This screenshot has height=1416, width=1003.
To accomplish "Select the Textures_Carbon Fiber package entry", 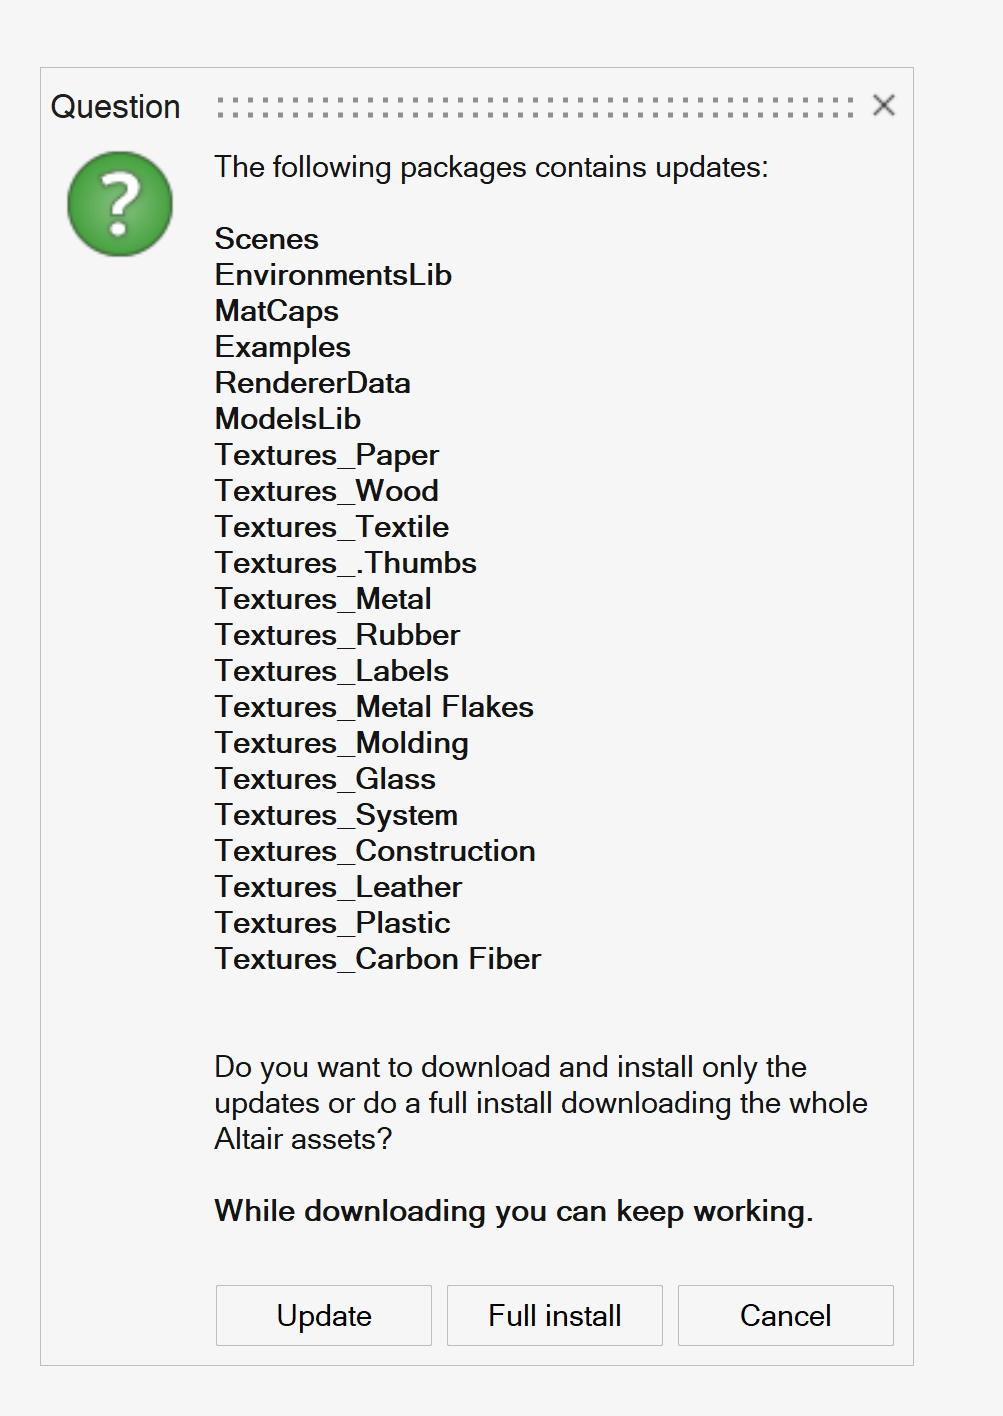I will click(x=377, y=959).
